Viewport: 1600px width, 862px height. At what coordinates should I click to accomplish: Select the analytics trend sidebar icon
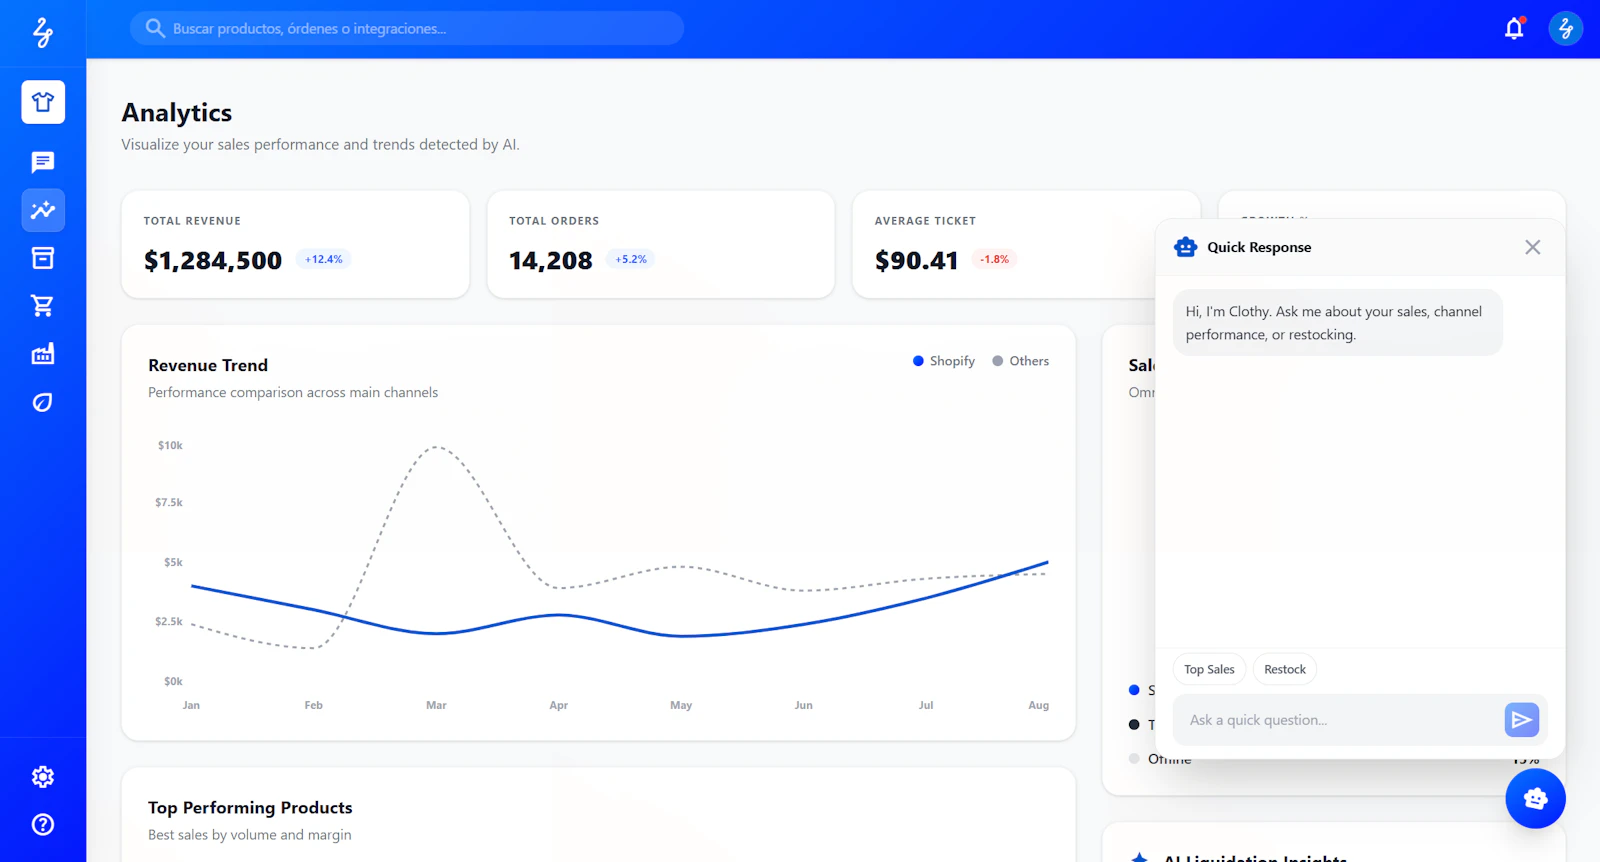click(x=43, y=210)
